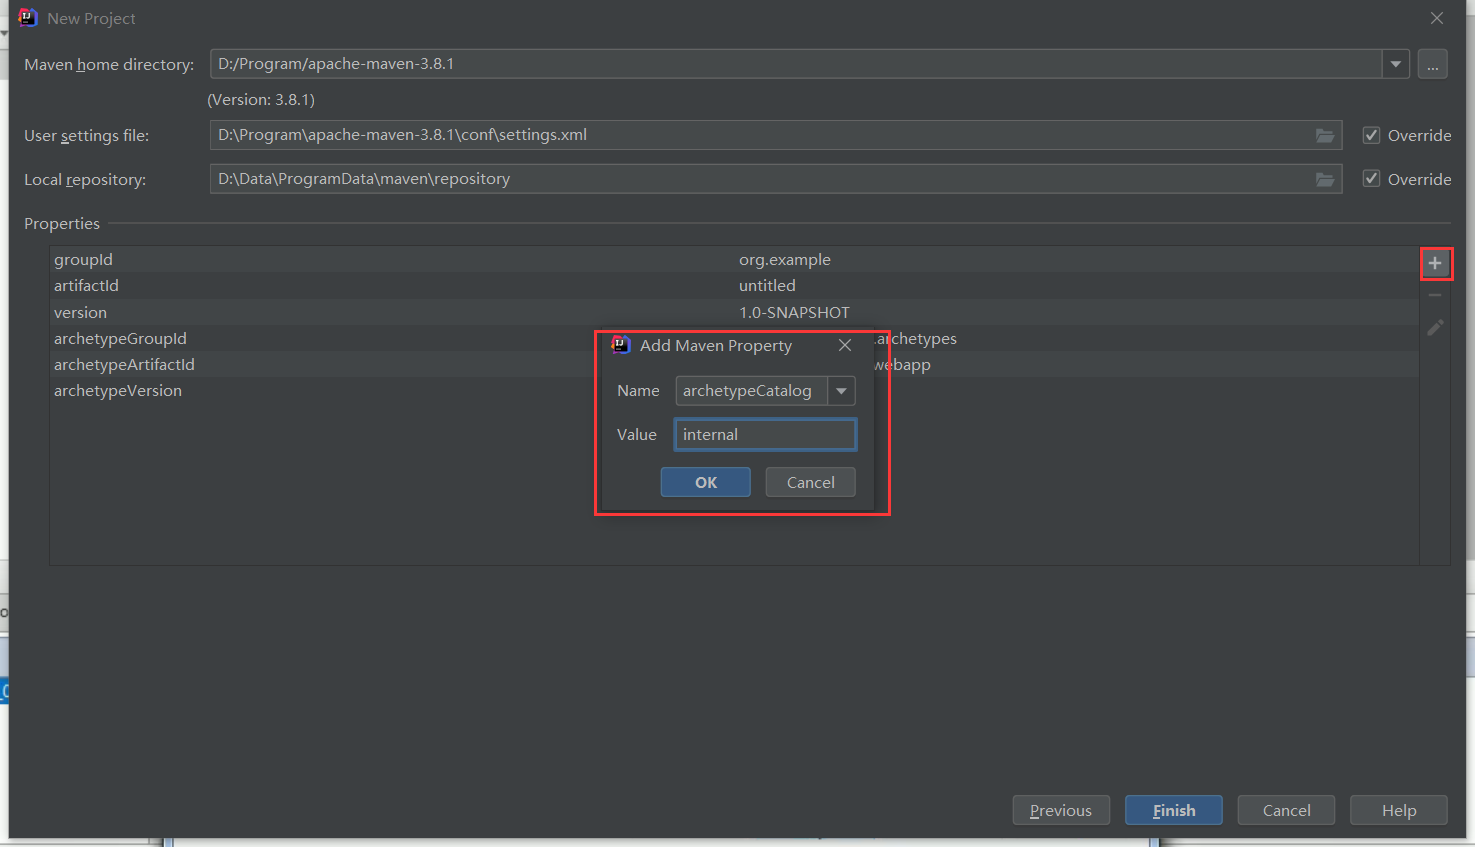The height and width of the screenshot is (847, 1475).
Task: Click the Previous button
Action: (1061, 810)
